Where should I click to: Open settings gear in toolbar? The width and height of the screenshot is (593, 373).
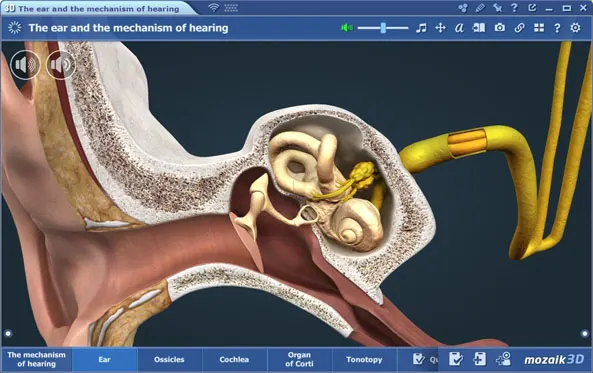(575, 28)
